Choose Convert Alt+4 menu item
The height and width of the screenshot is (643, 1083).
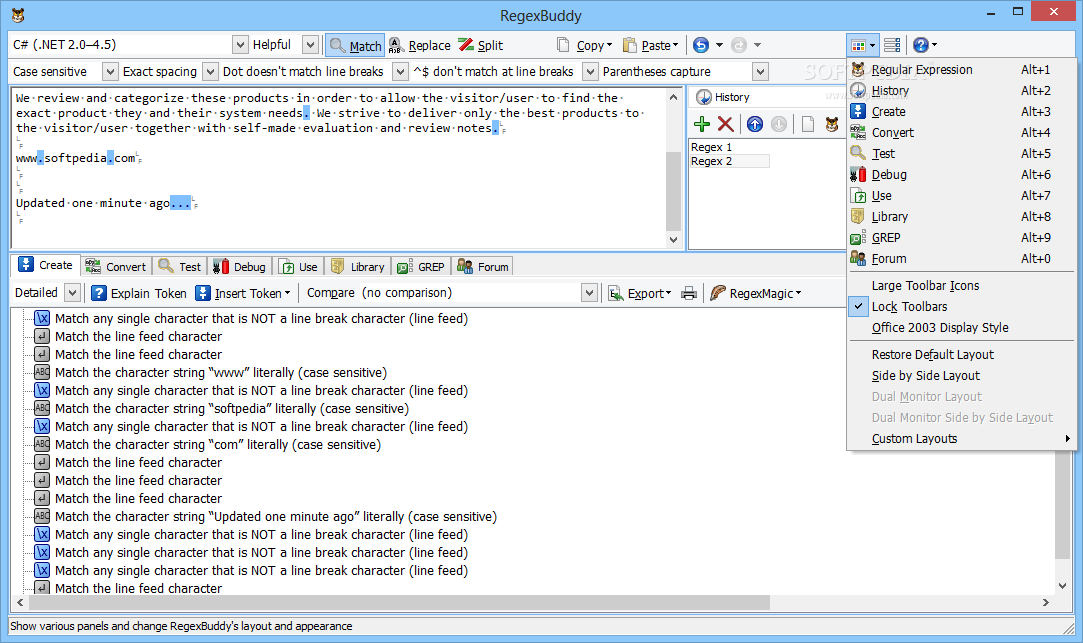pyautogui.click(x=961, y=133)
